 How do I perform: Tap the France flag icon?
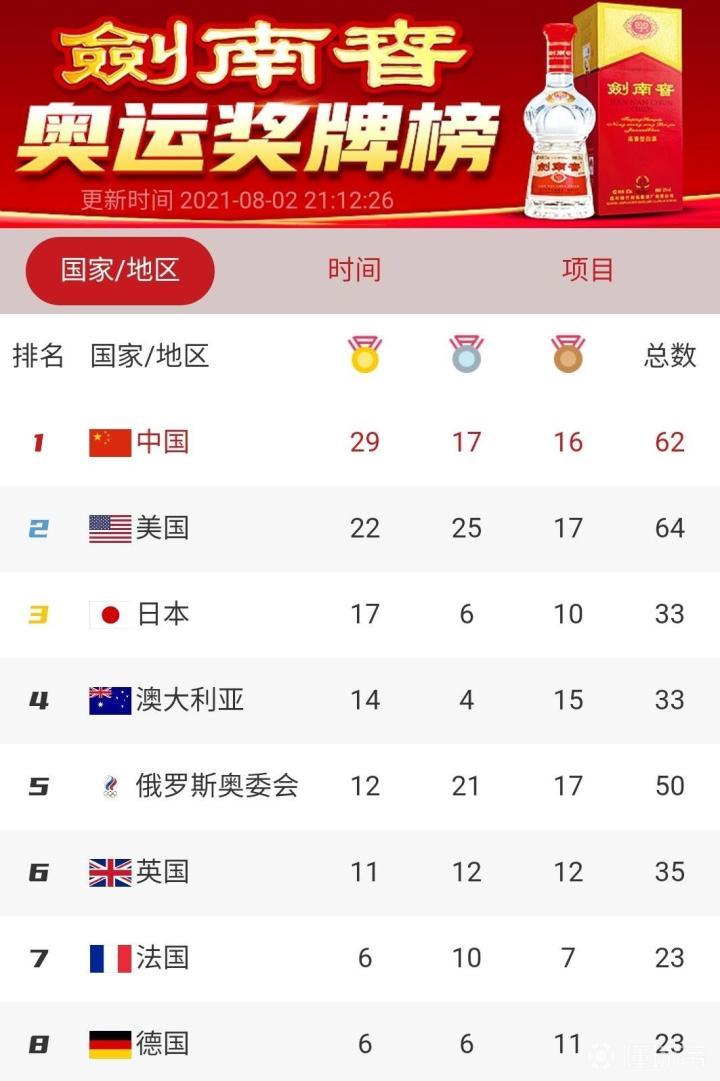tap(110, 958)
